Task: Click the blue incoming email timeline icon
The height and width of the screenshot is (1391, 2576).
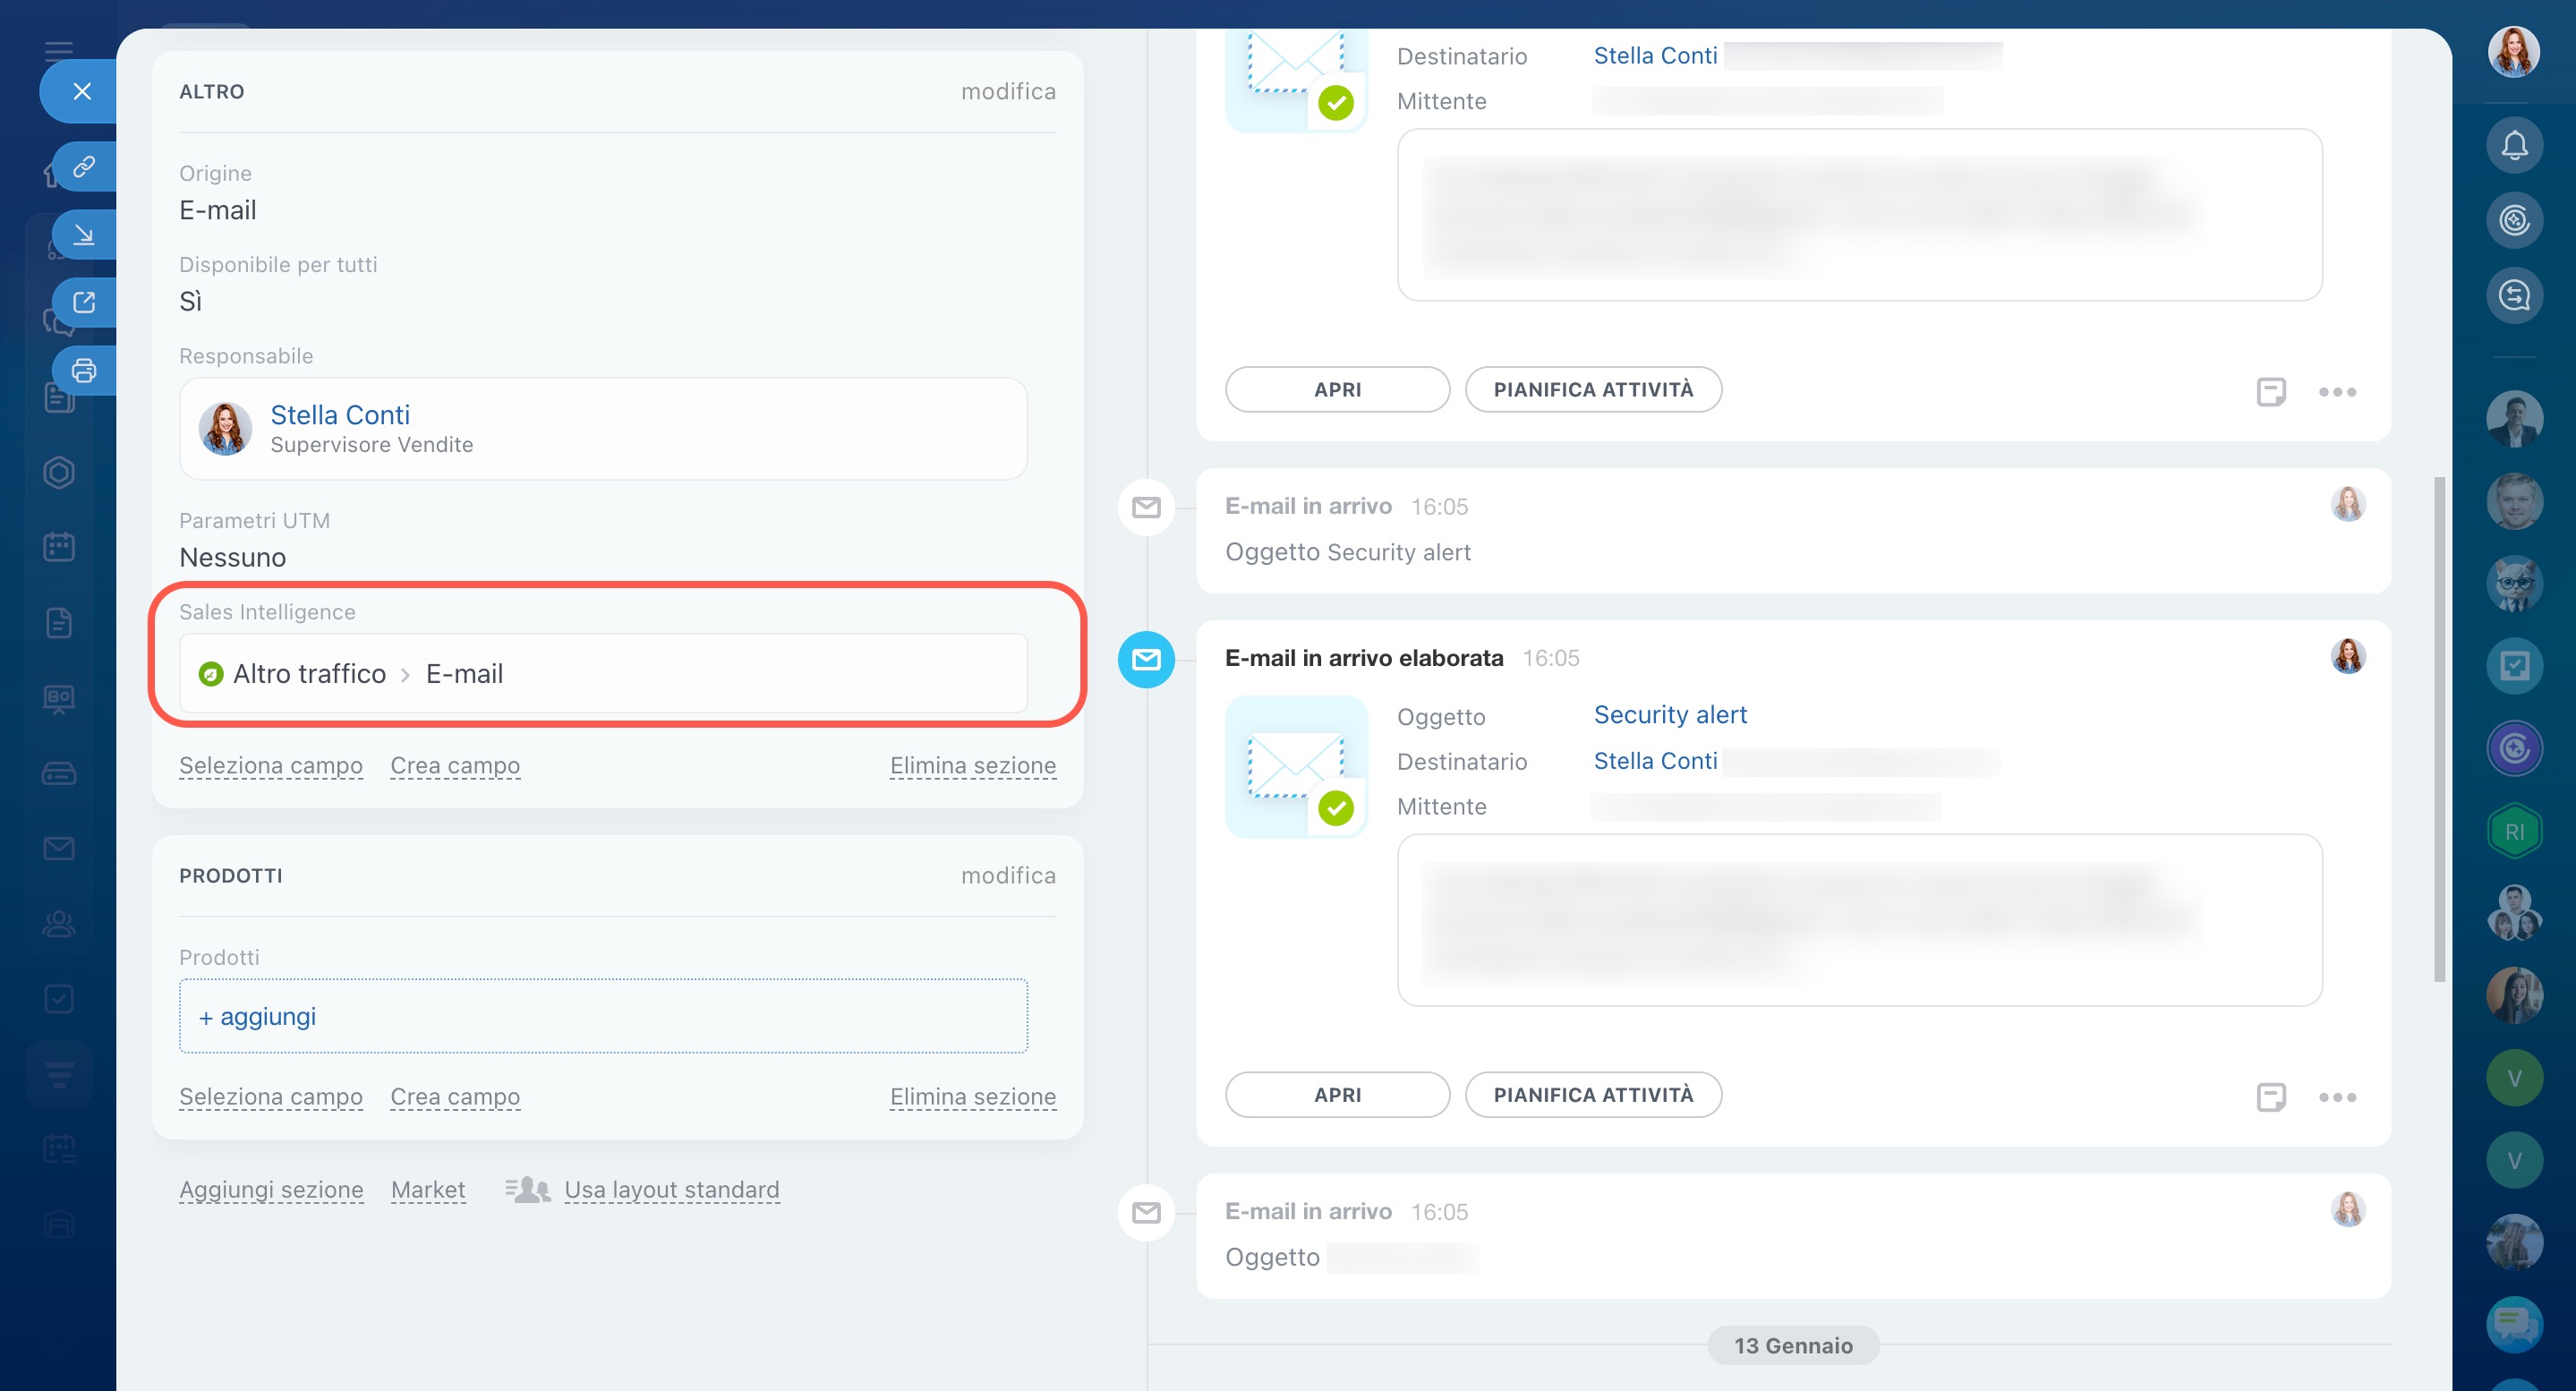Action: pos(1146,660)
